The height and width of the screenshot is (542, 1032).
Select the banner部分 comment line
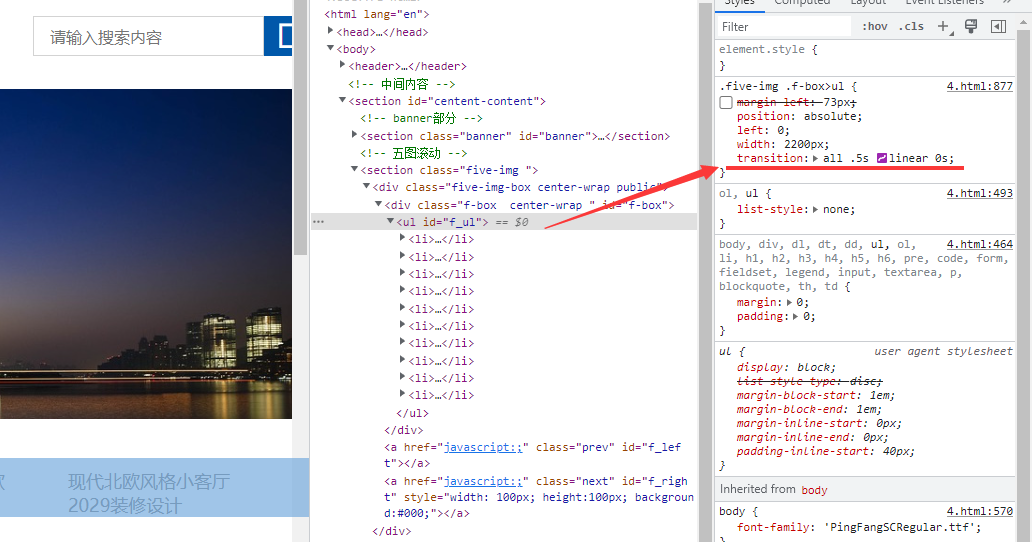pos(421,118)
